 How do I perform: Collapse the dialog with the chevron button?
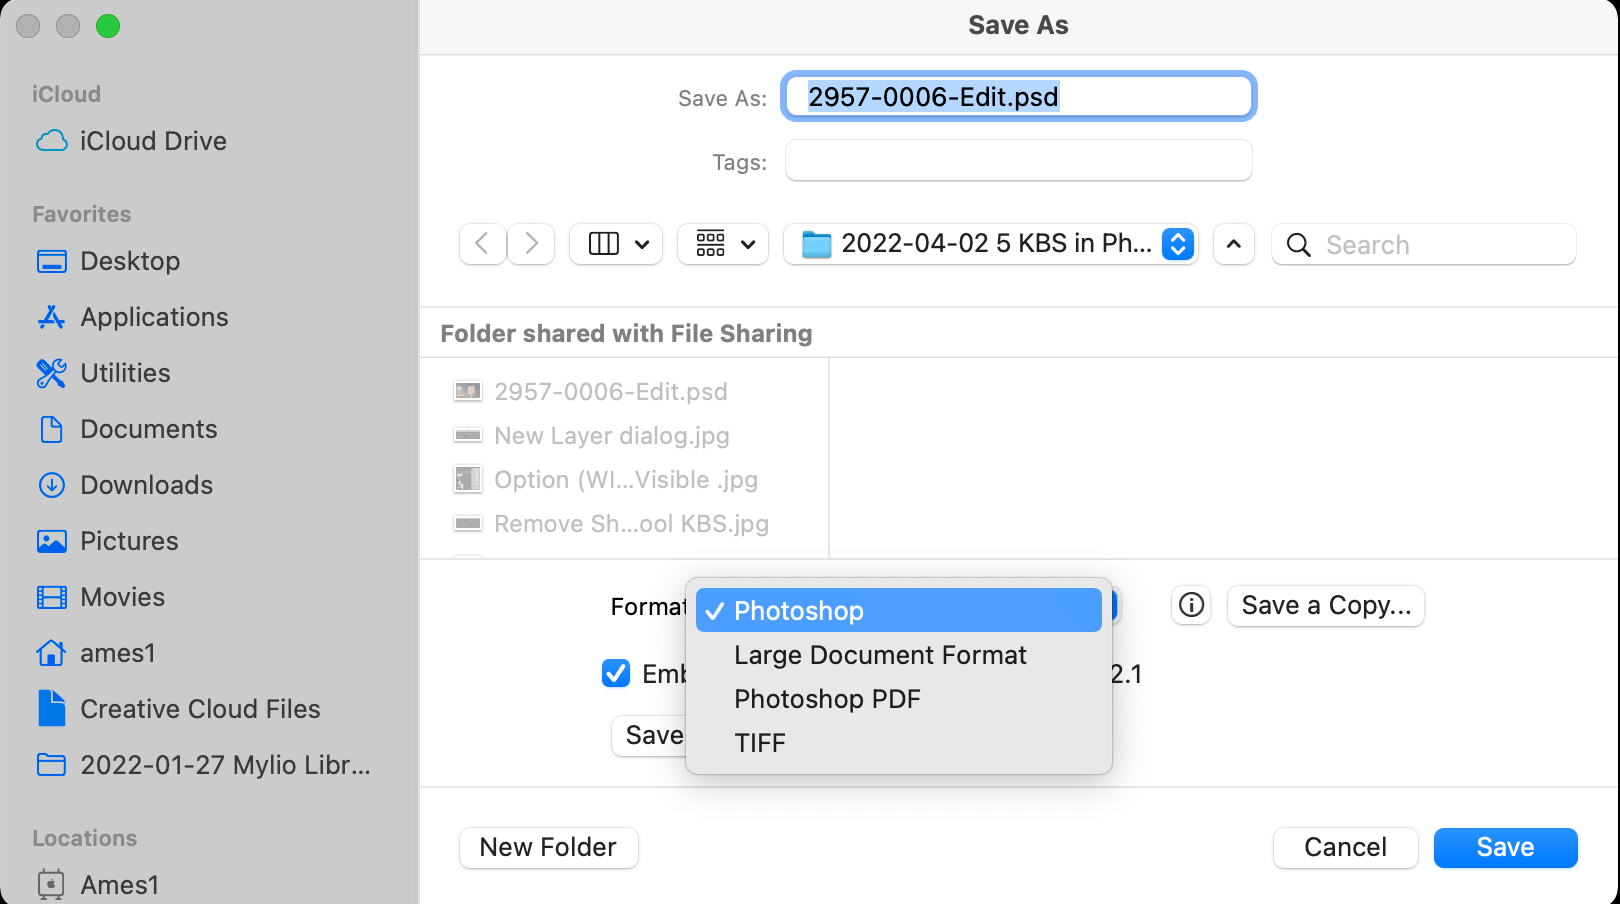tap(1234, 244)
